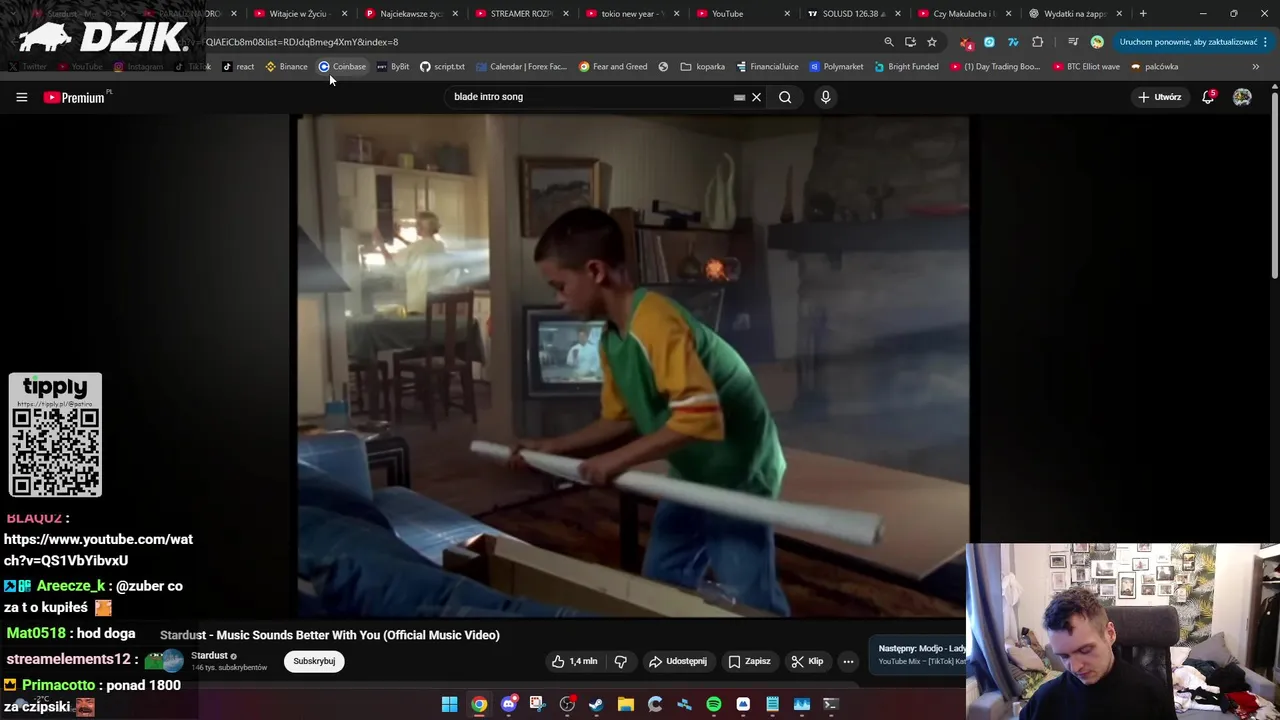Viewport: 1280px width, 720px height.
Task: Open the media controls icon in Chrome toolbar
Action: [1073, 42]
